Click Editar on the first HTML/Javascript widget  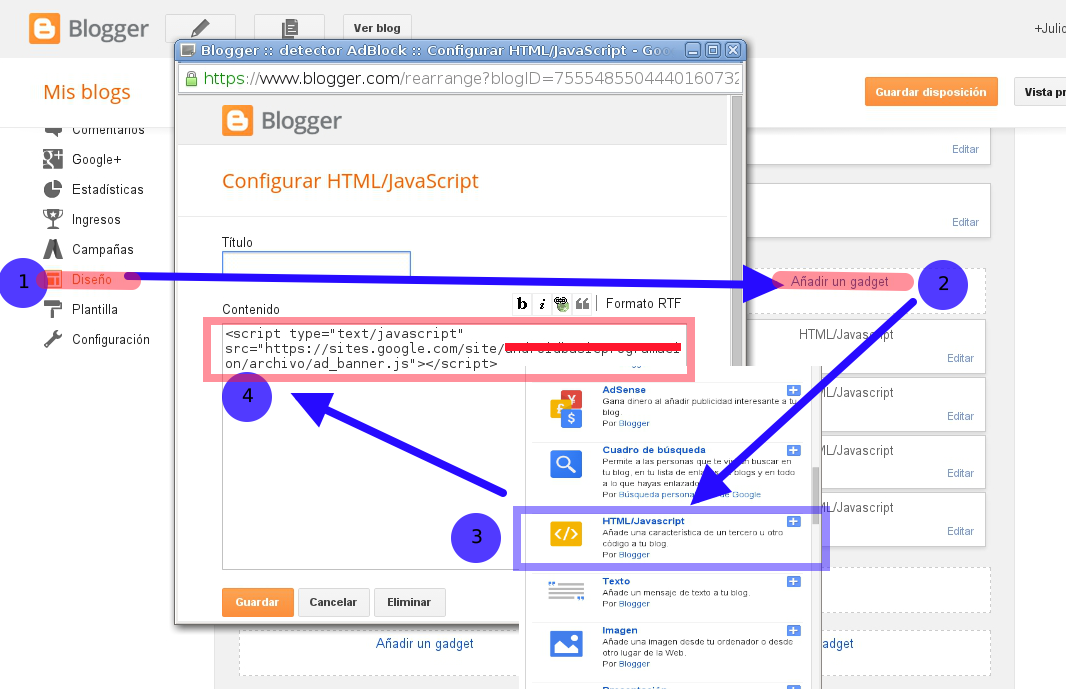(x=960, y=358)
